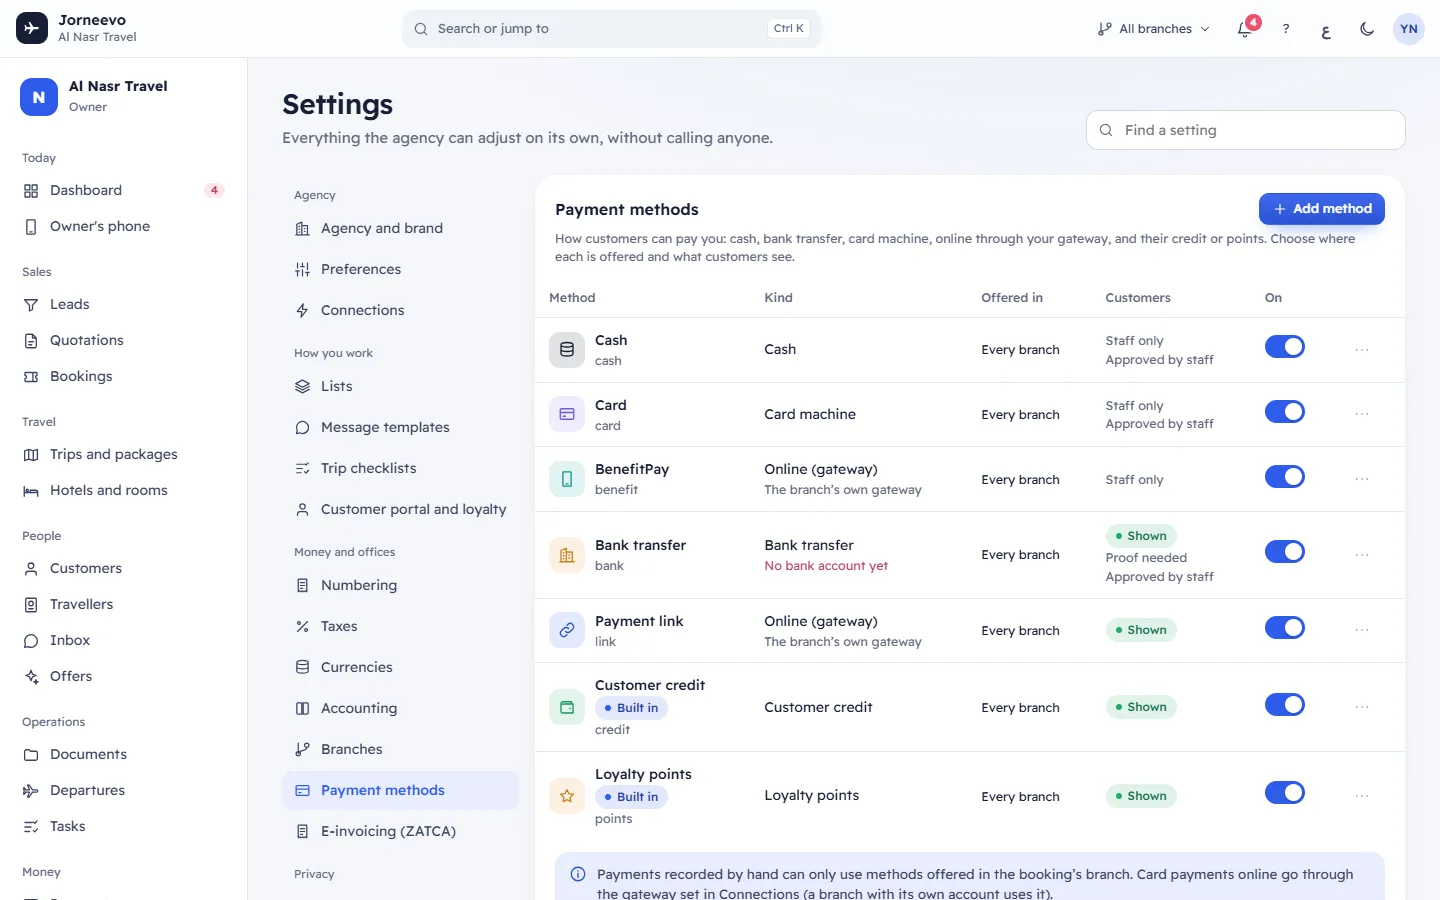Open the Al Nasr Travel workspace switcher
Image resolution: width=1440 pixels, height=900 pixels.
coord(123,97)
